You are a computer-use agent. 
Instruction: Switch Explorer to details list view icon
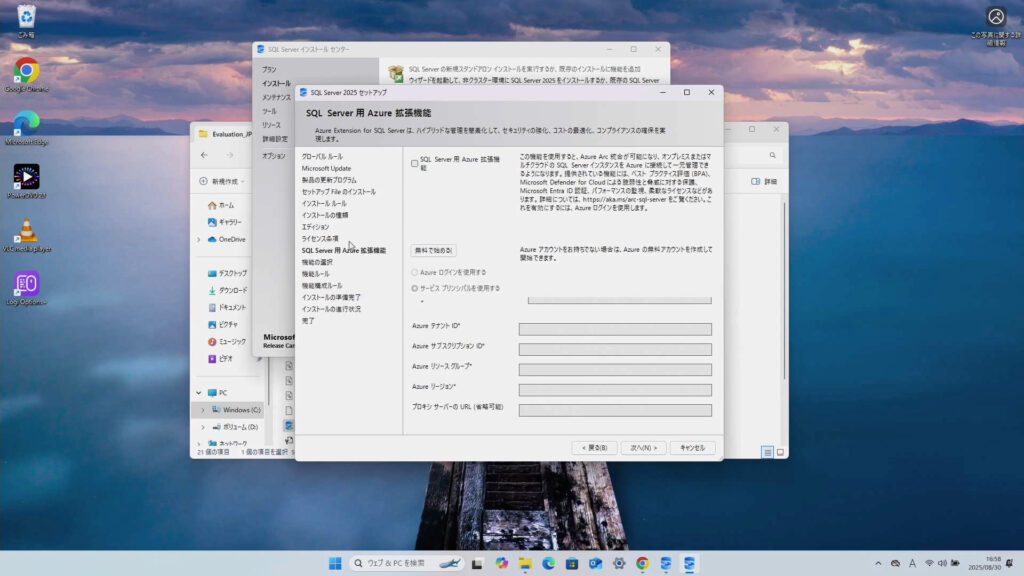tap(767, 452)
